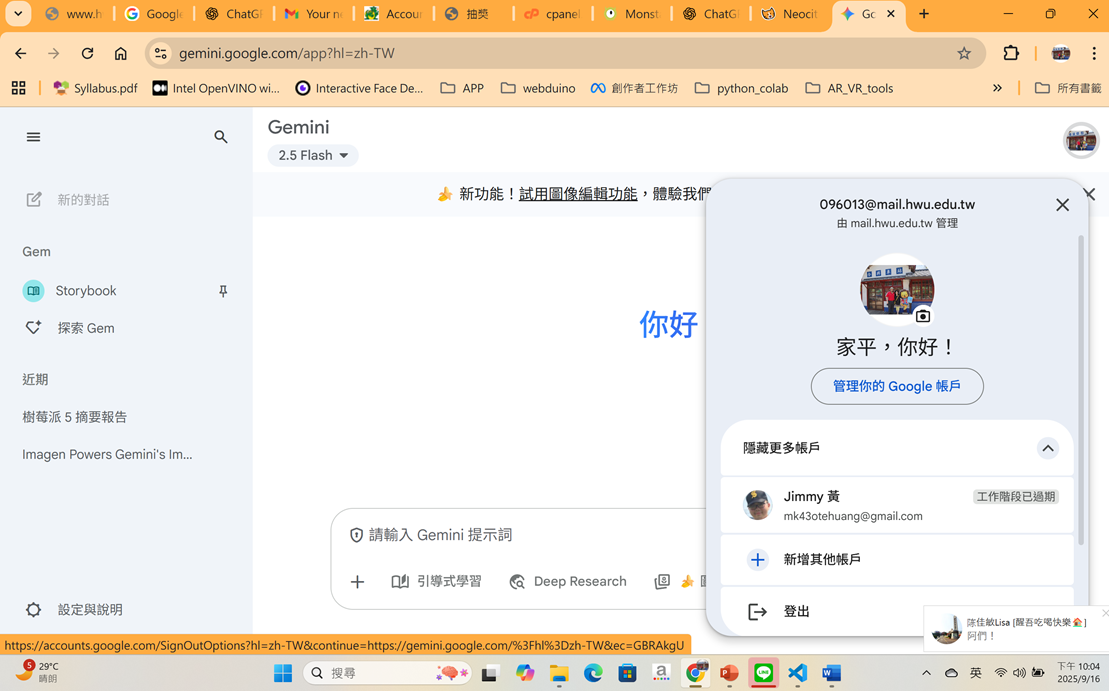Switch to the Neocit browser tab
This screenshot has height=691, width=1109.
click(x=790, y=13)
